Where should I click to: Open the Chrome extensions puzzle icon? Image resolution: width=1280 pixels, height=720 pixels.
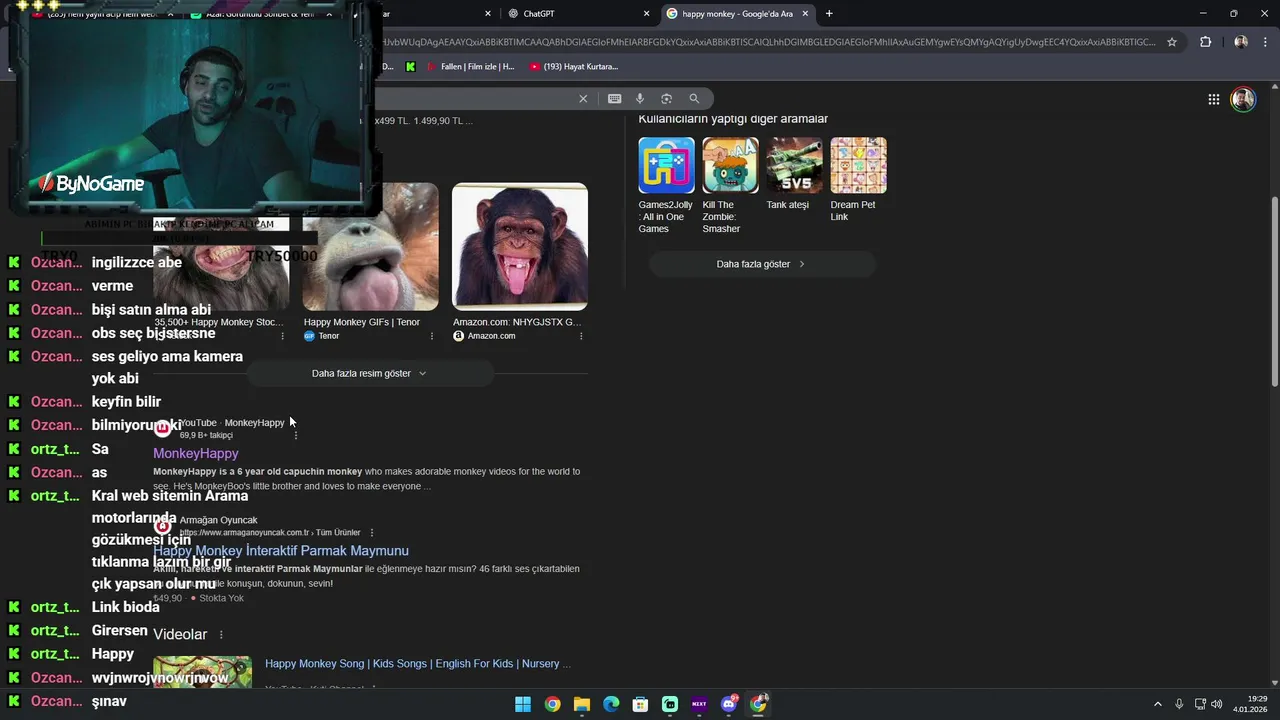click(x=1205, y=42)
